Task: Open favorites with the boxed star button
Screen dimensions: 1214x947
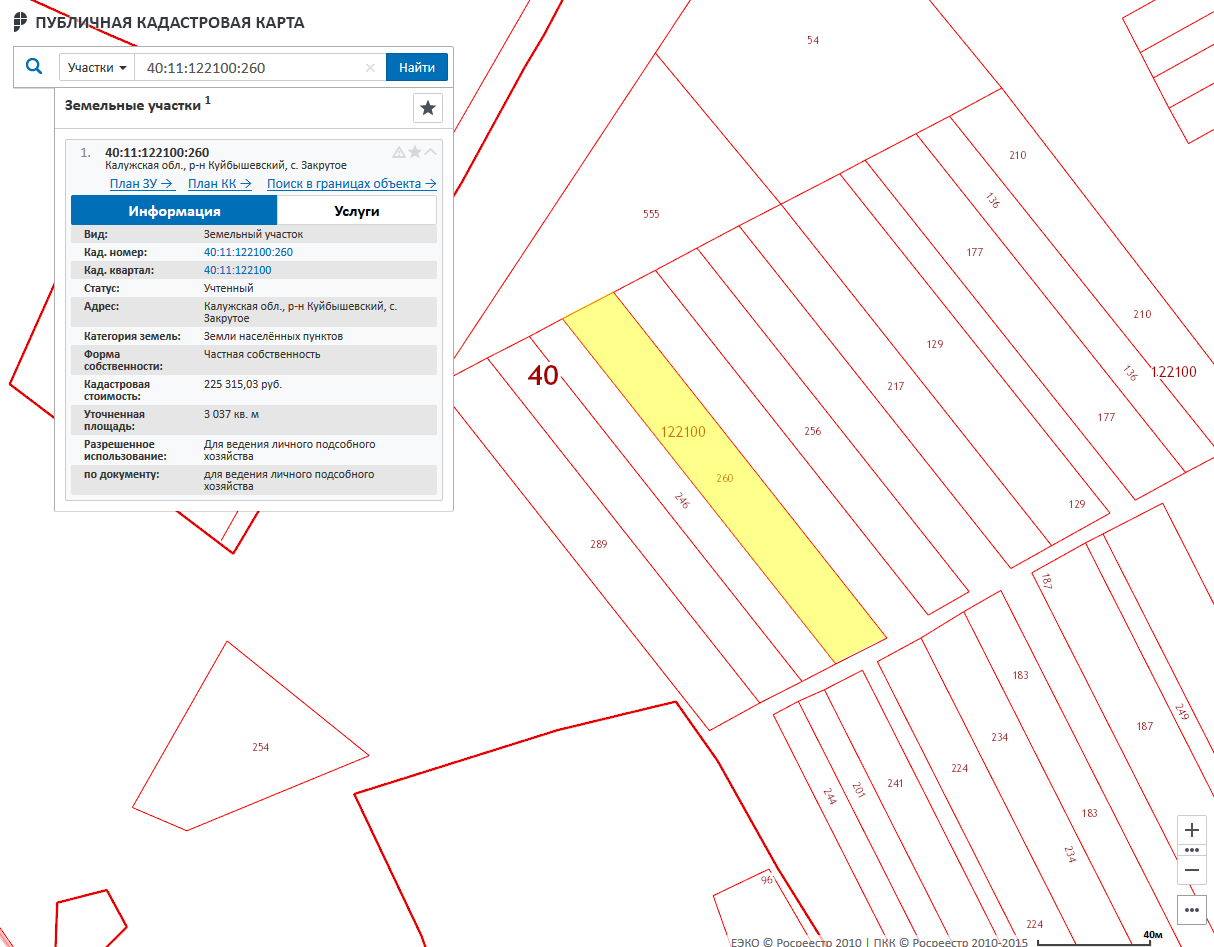Action: pyautogui.click(x=427, y=108)
